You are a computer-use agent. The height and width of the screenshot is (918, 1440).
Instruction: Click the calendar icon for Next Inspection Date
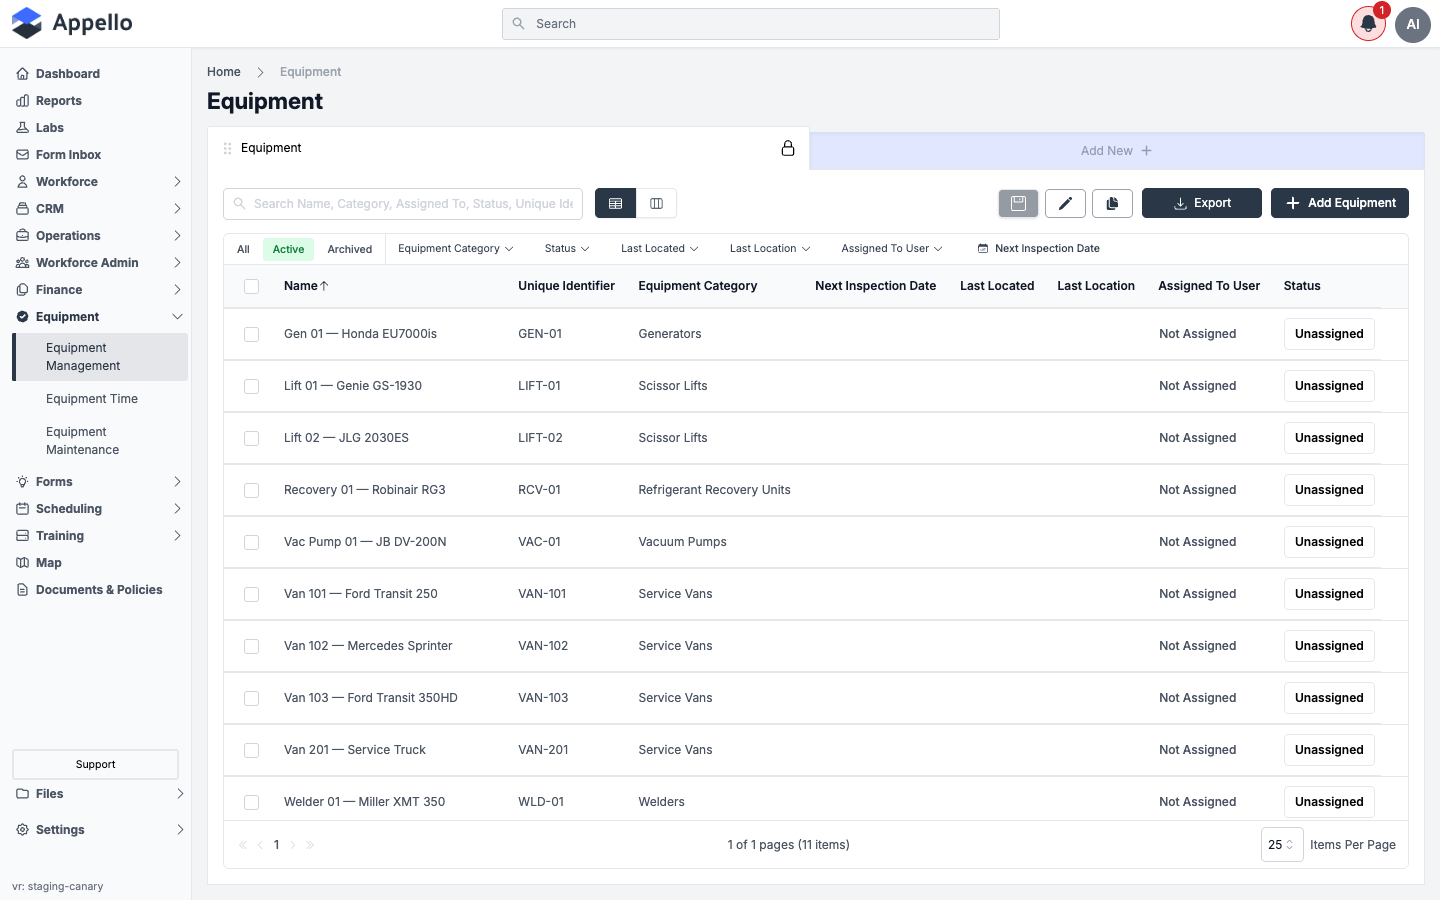[983, 249]
